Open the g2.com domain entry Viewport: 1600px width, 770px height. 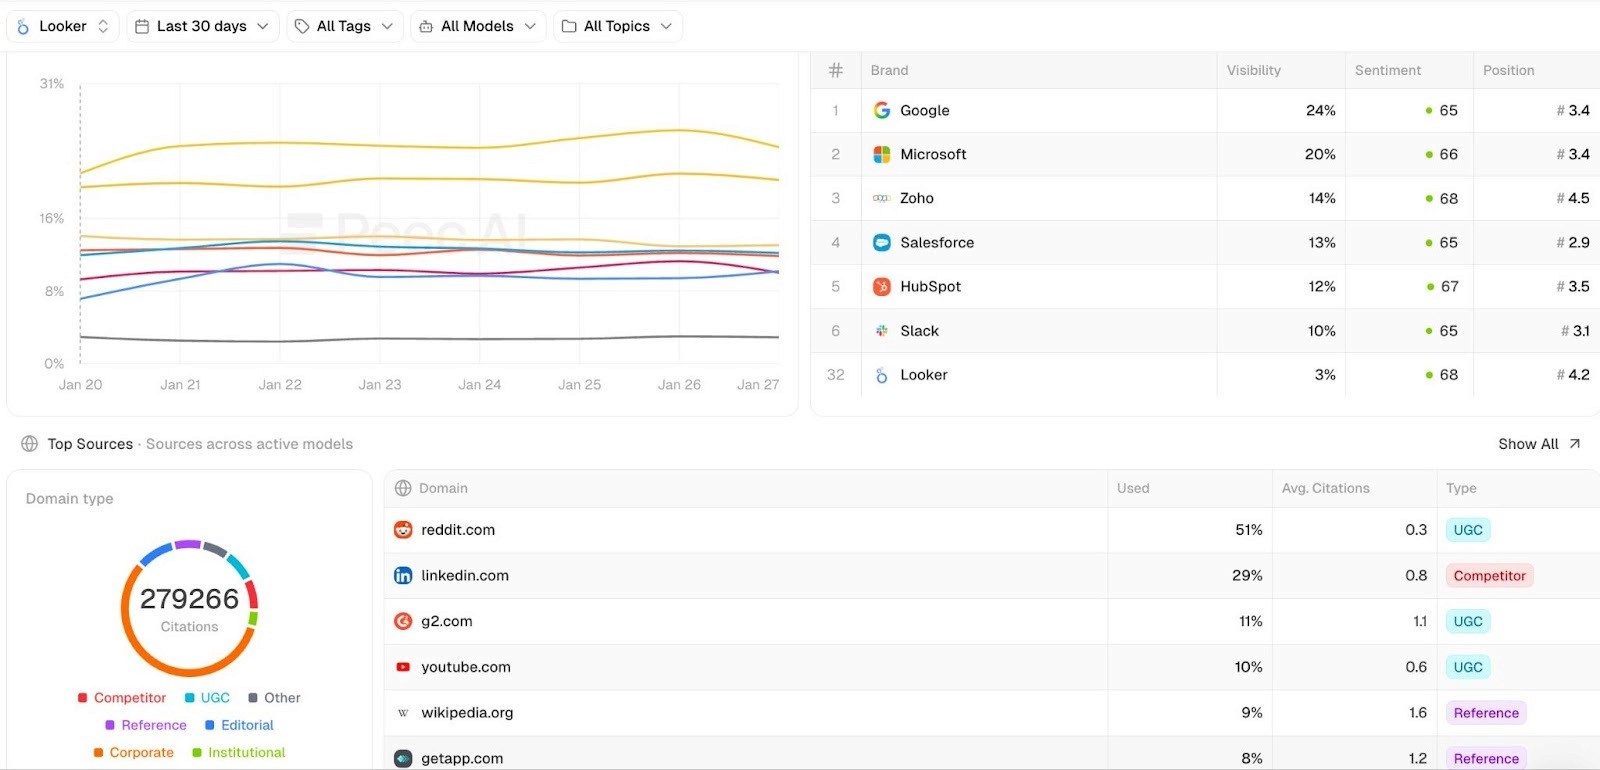click(x=447, y=621)
